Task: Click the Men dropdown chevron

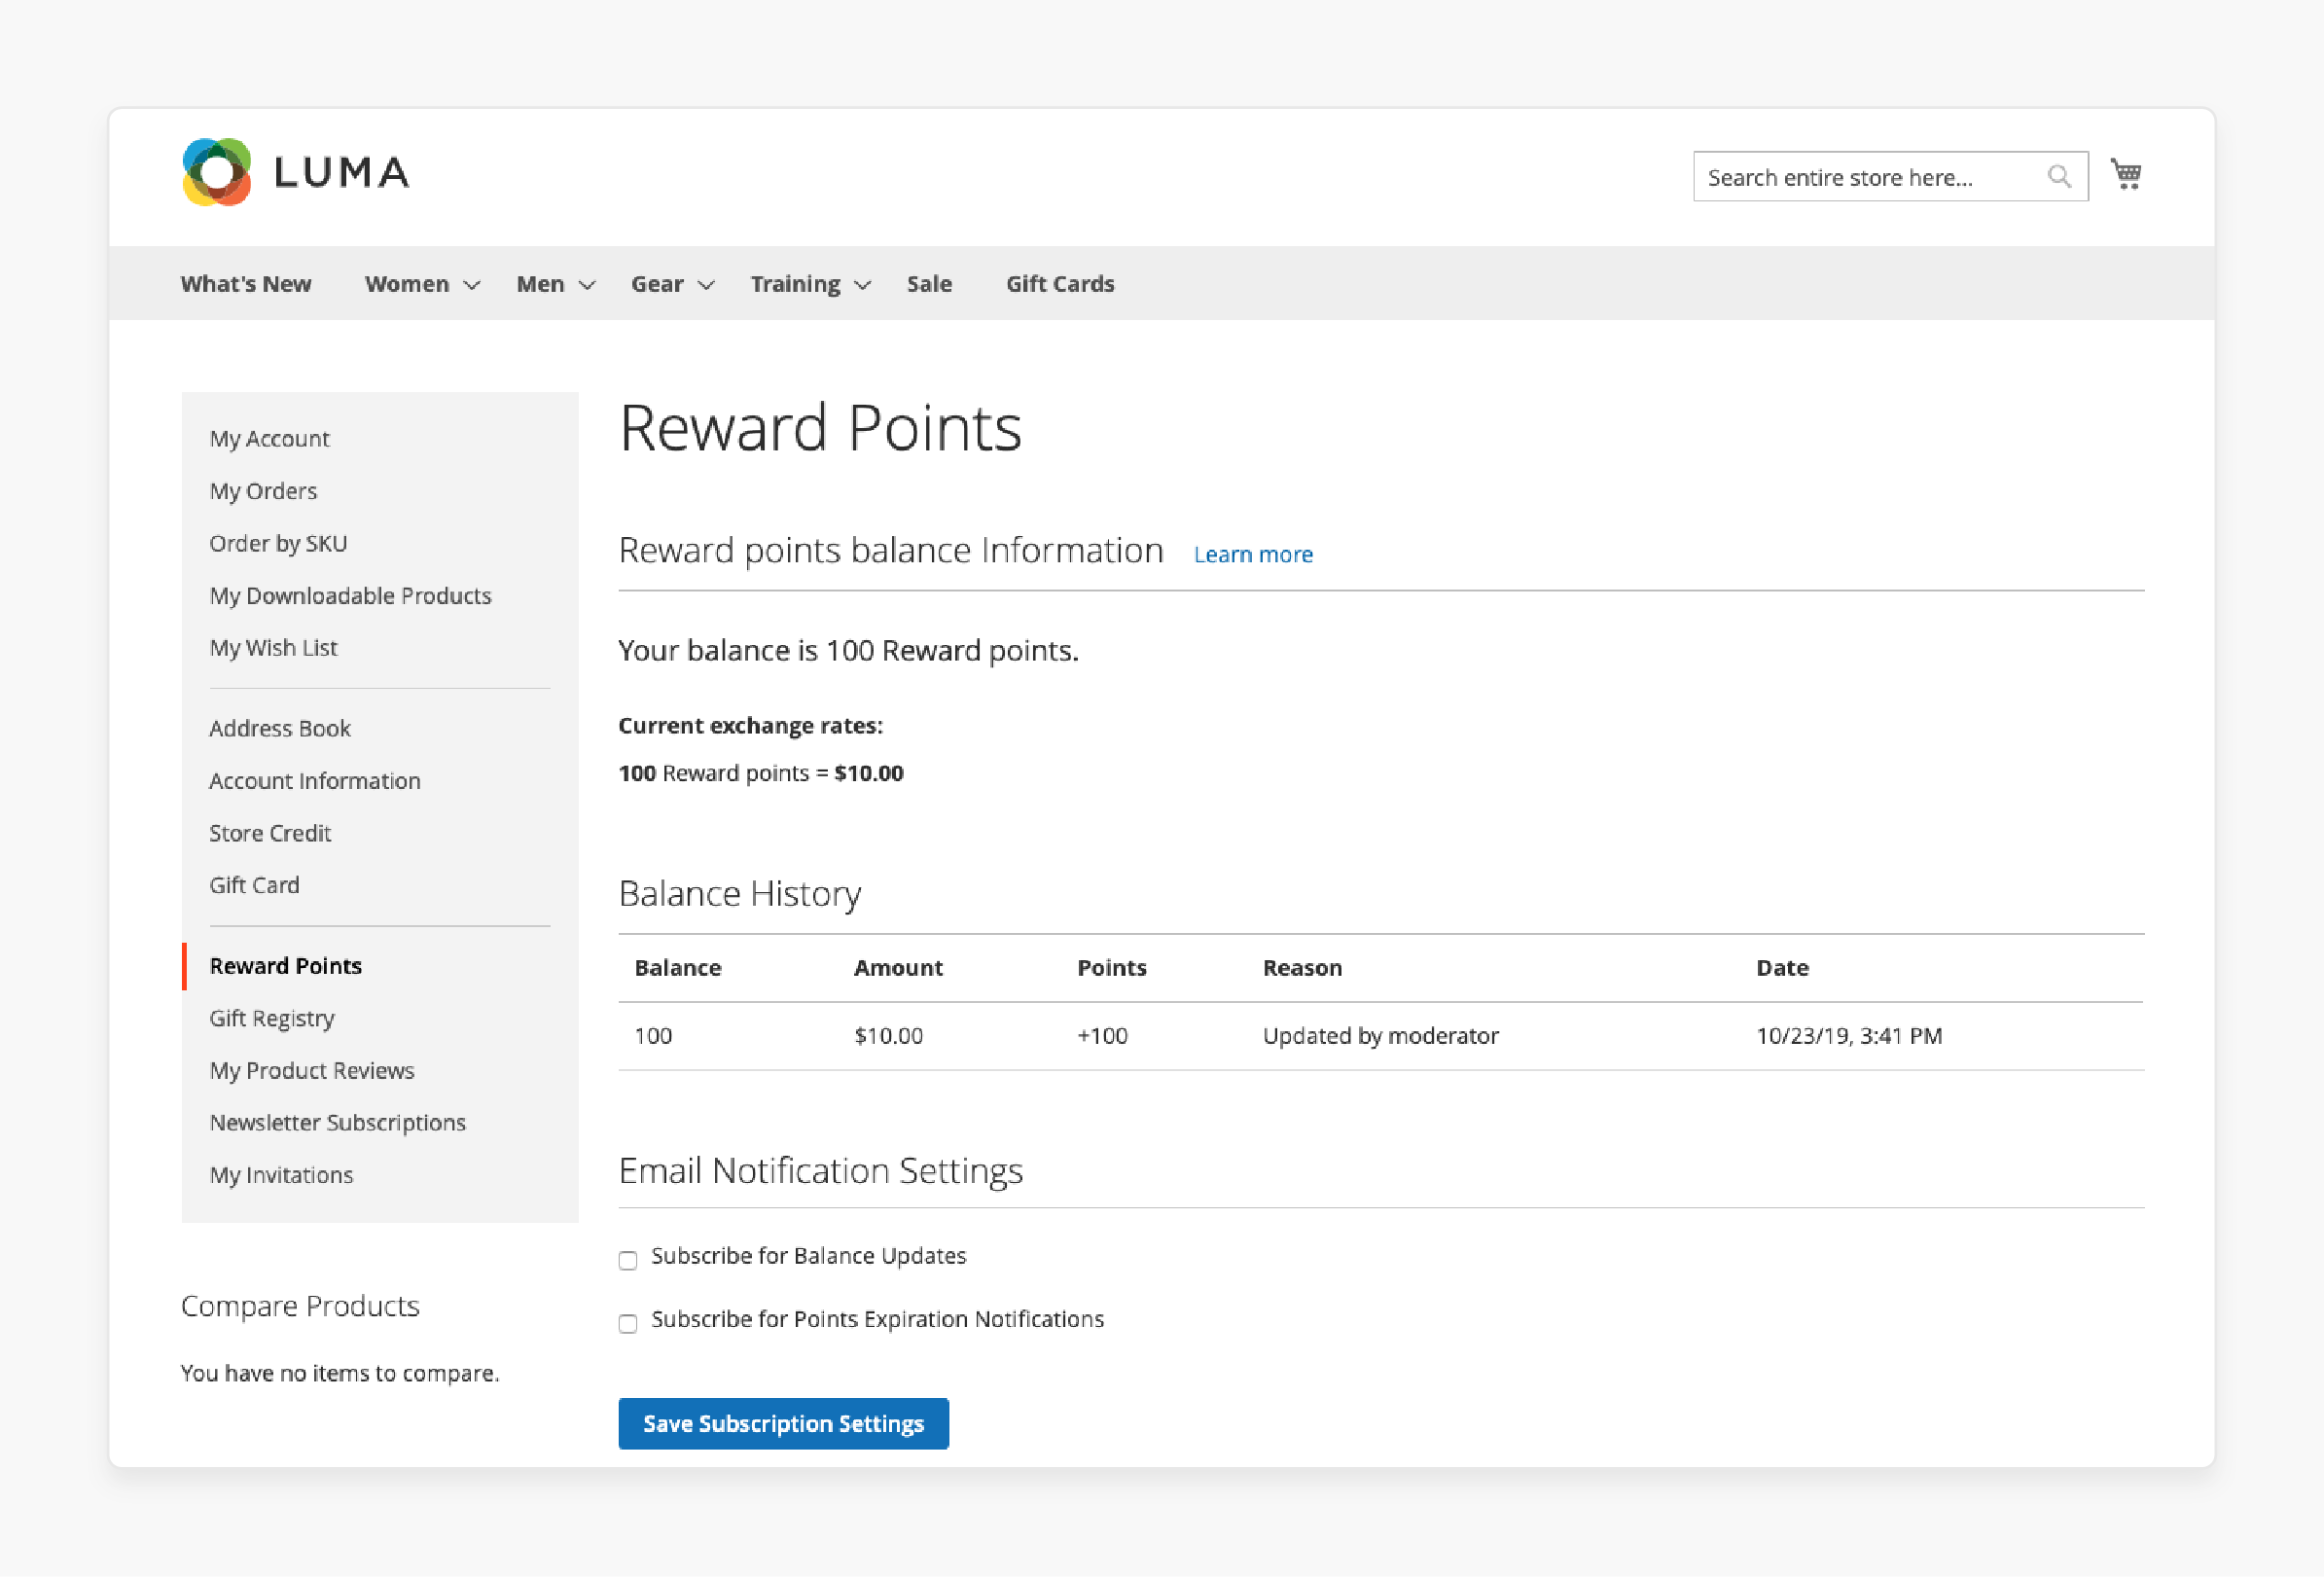Action: coord(584,285)
